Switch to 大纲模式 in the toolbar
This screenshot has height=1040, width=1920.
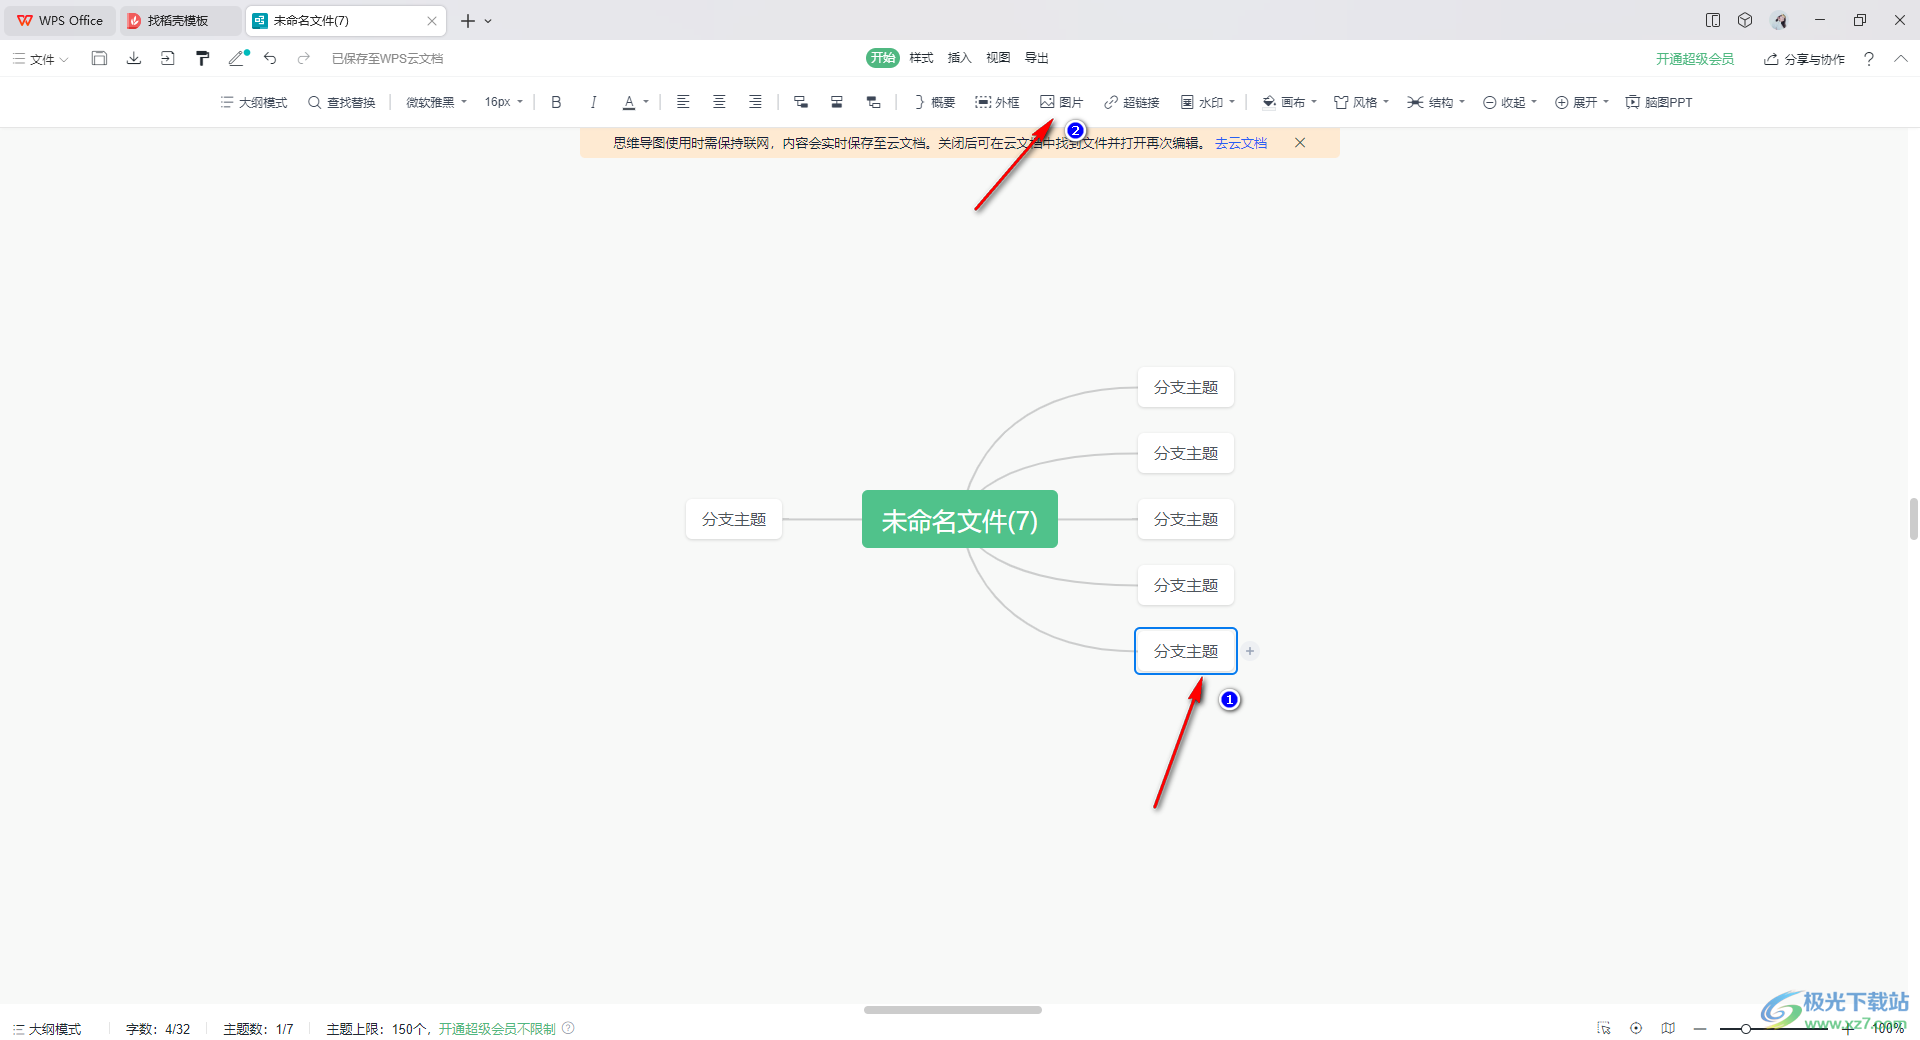[254, 102]
